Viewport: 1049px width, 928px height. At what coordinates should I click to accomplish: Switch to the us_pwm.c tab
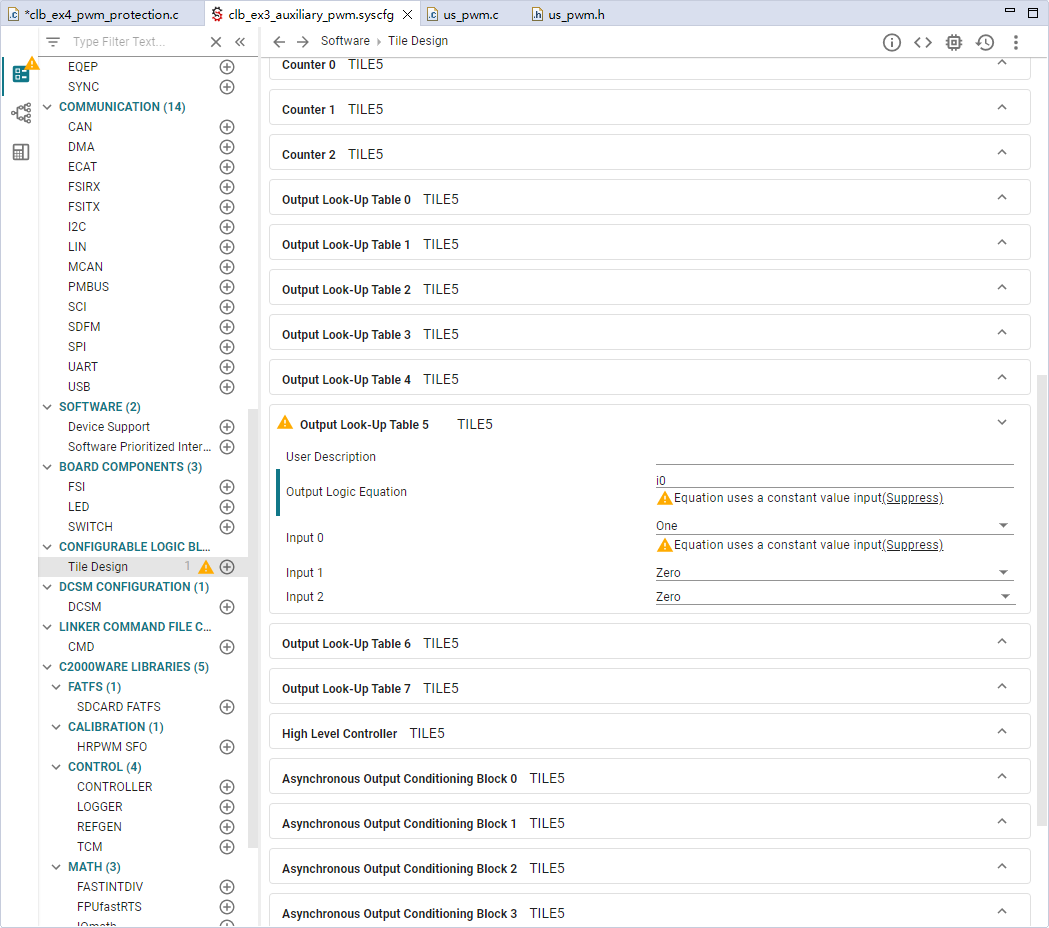click(470, 14)
